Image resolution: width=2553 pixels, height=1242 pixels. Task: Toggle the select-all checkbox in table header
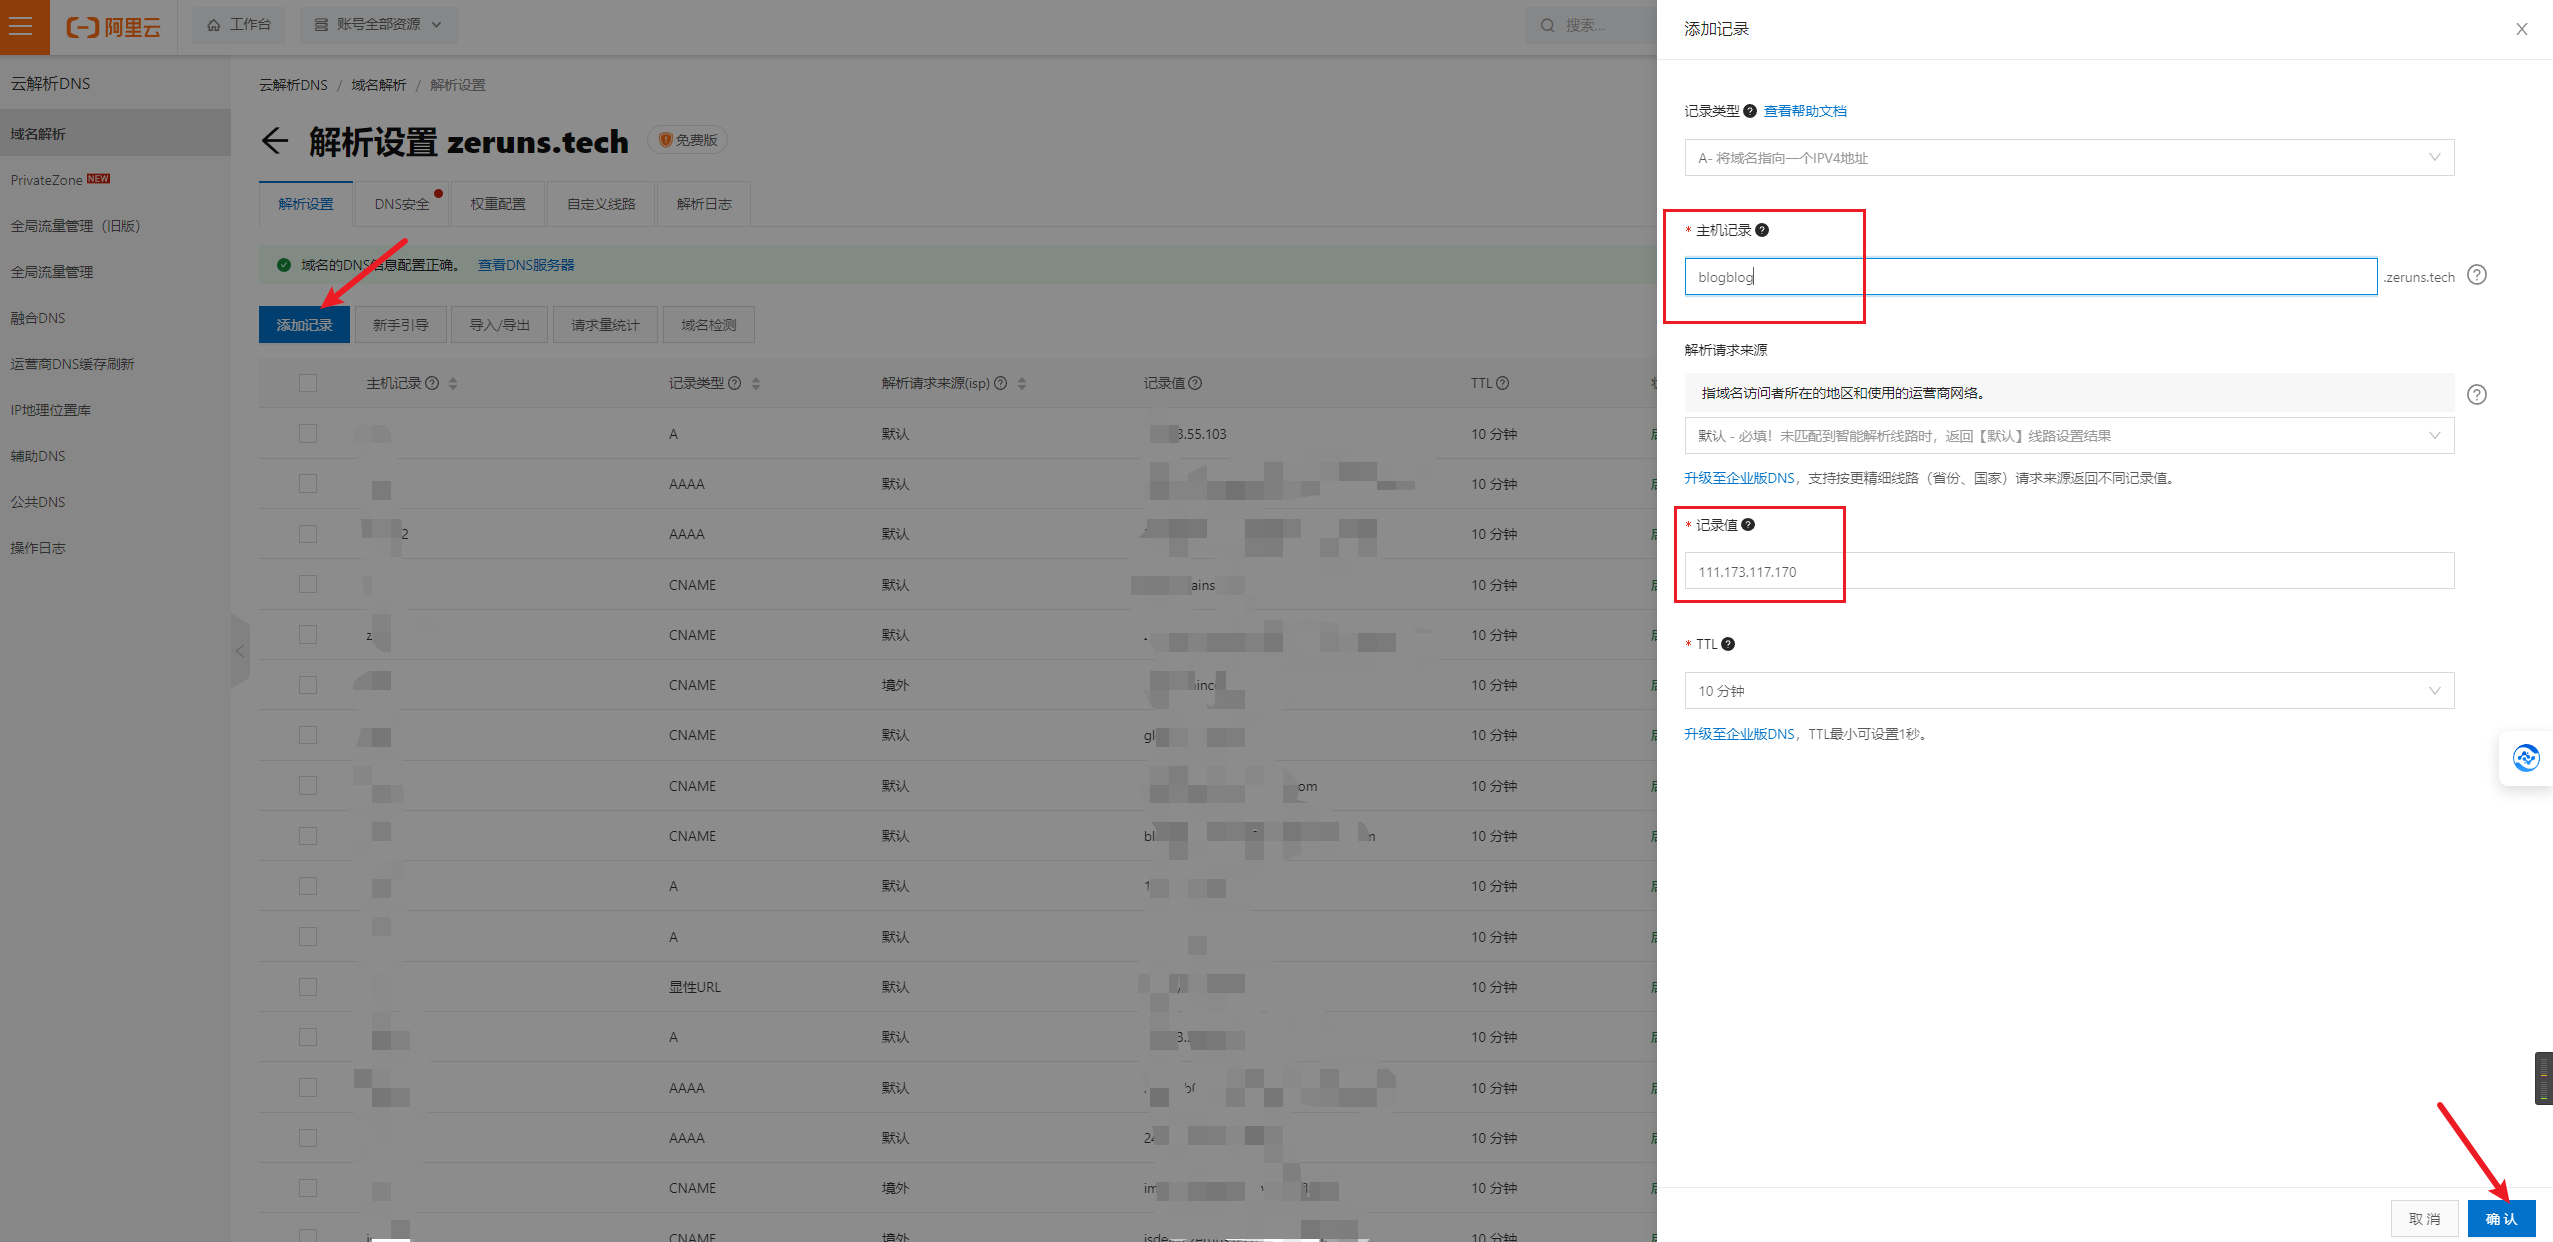(308, 383)
